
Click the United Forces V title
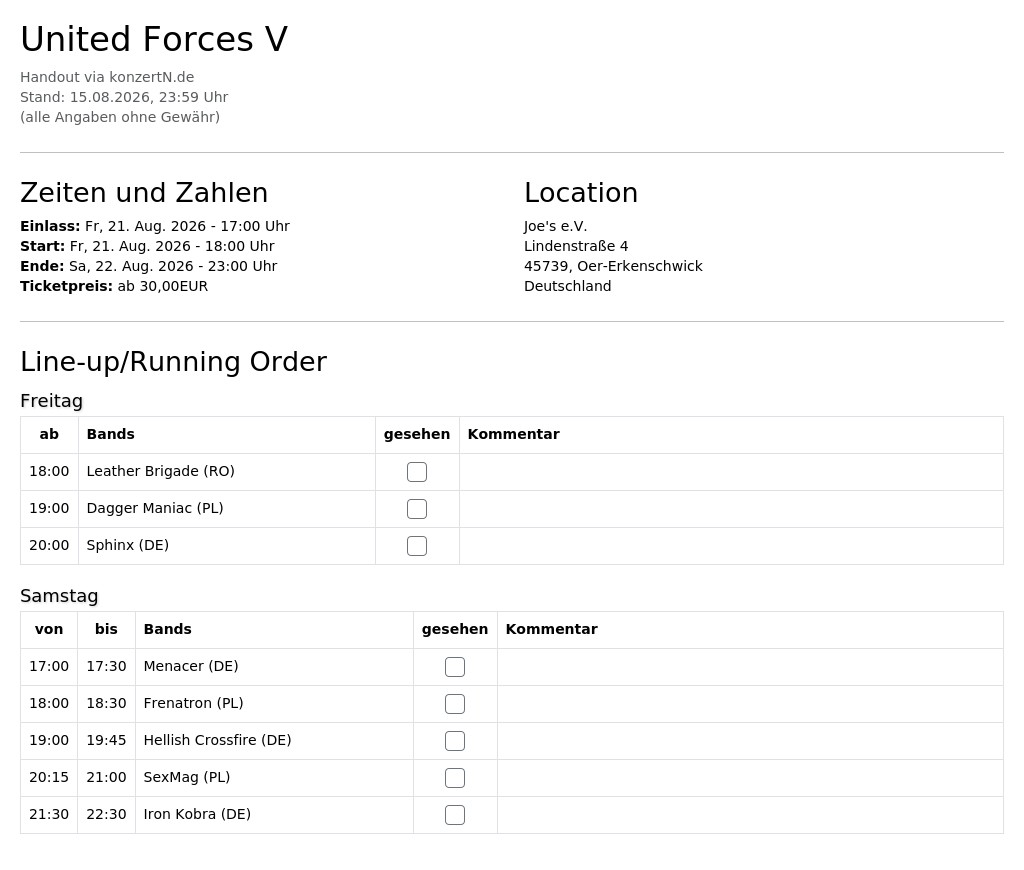[154, 39]
